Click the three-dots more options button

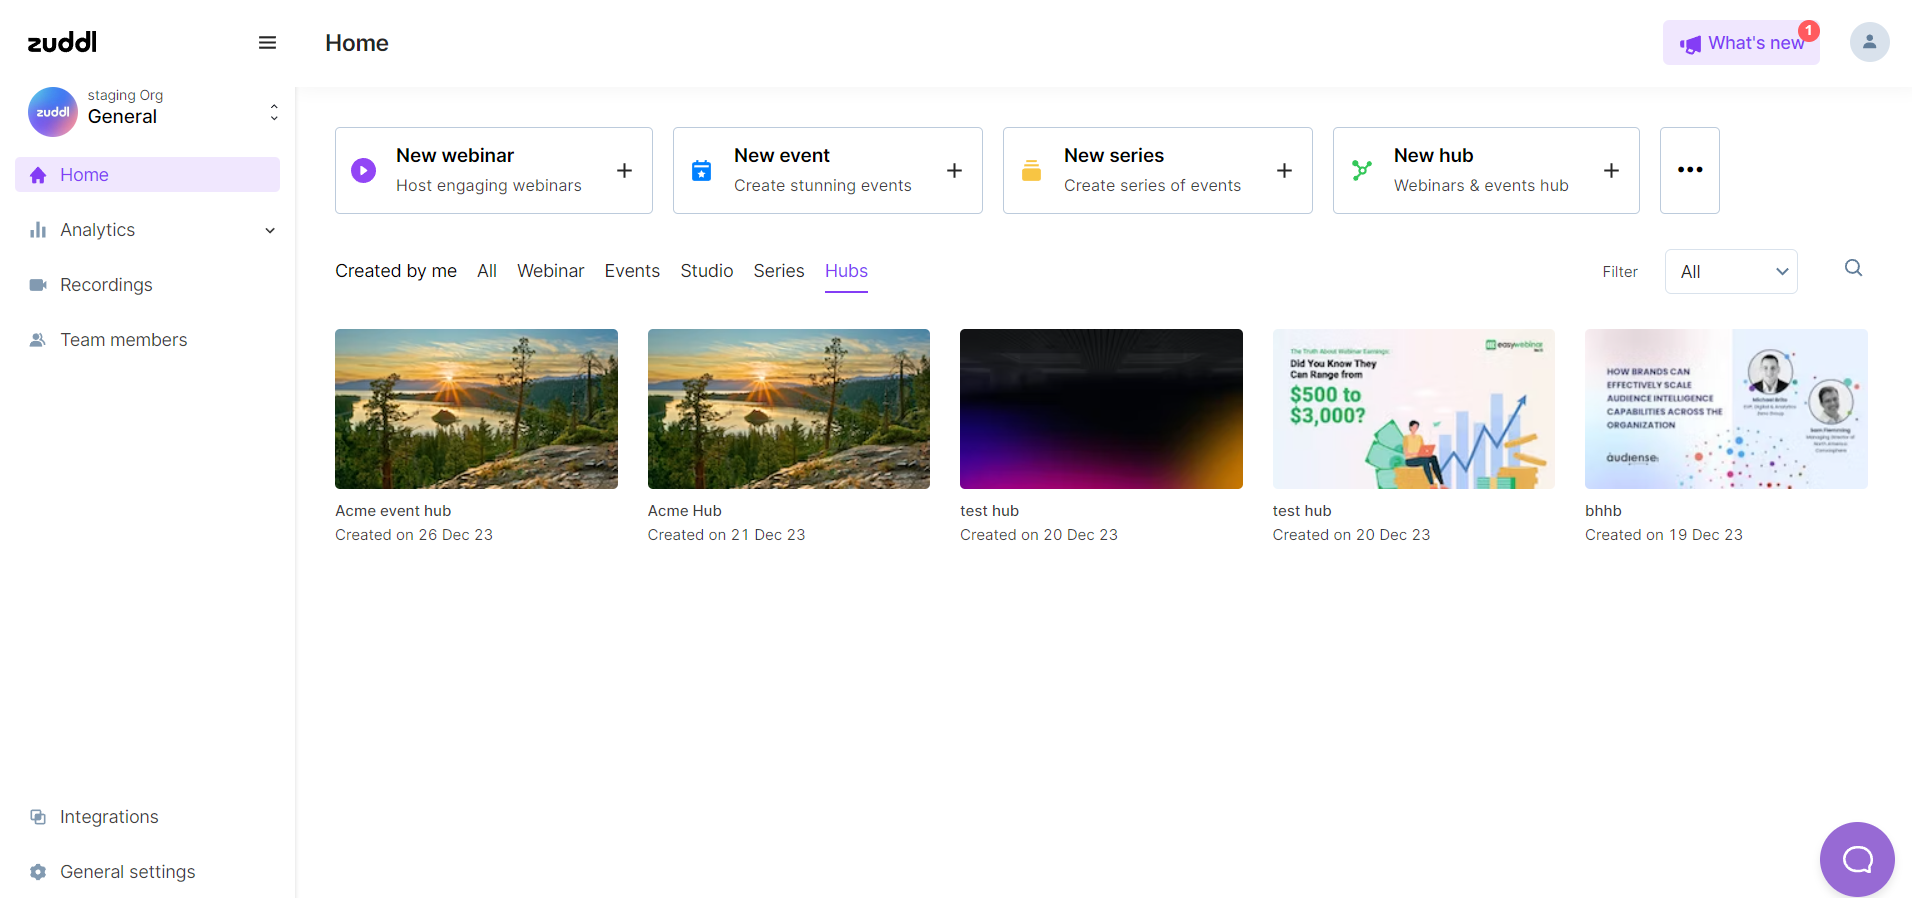point(1689,170)
